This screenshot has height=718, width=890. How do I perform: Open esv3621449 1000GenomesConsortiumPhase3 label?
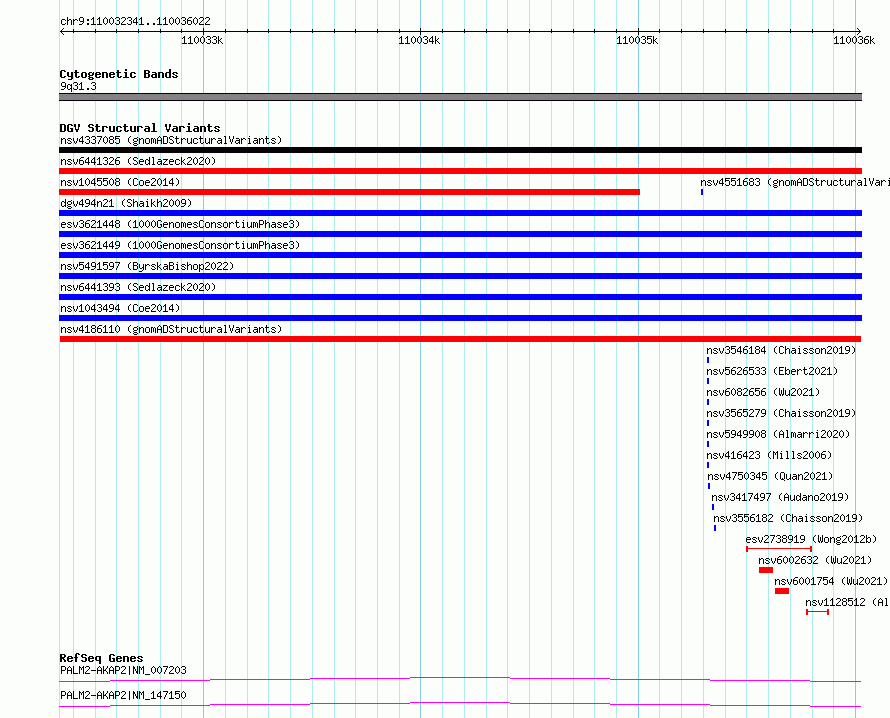[x=180, y=245]
